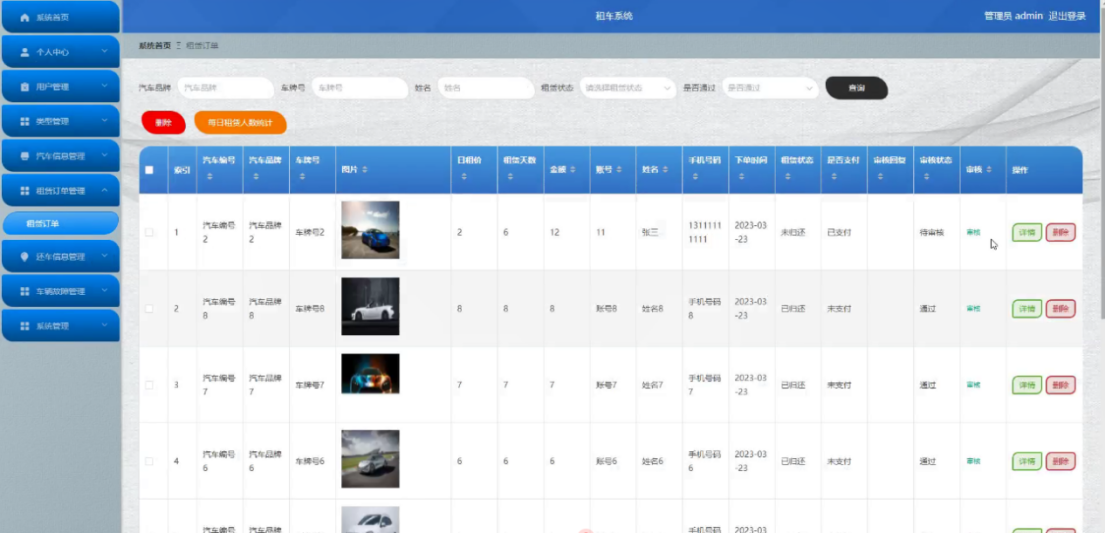Toggle the select-all checkbox in table header
Screen dimensions: 1106x534
(149, 169)
